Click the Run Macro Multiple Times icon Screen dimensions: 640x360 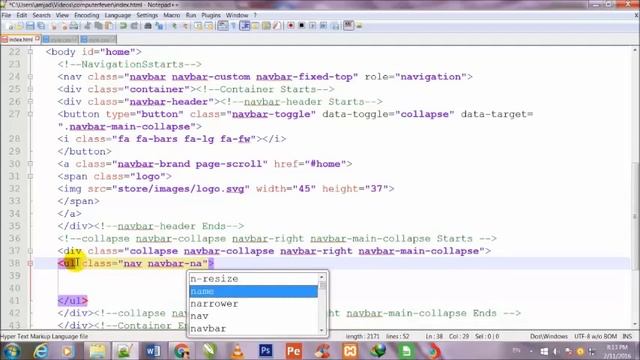(x=323, y=26)
